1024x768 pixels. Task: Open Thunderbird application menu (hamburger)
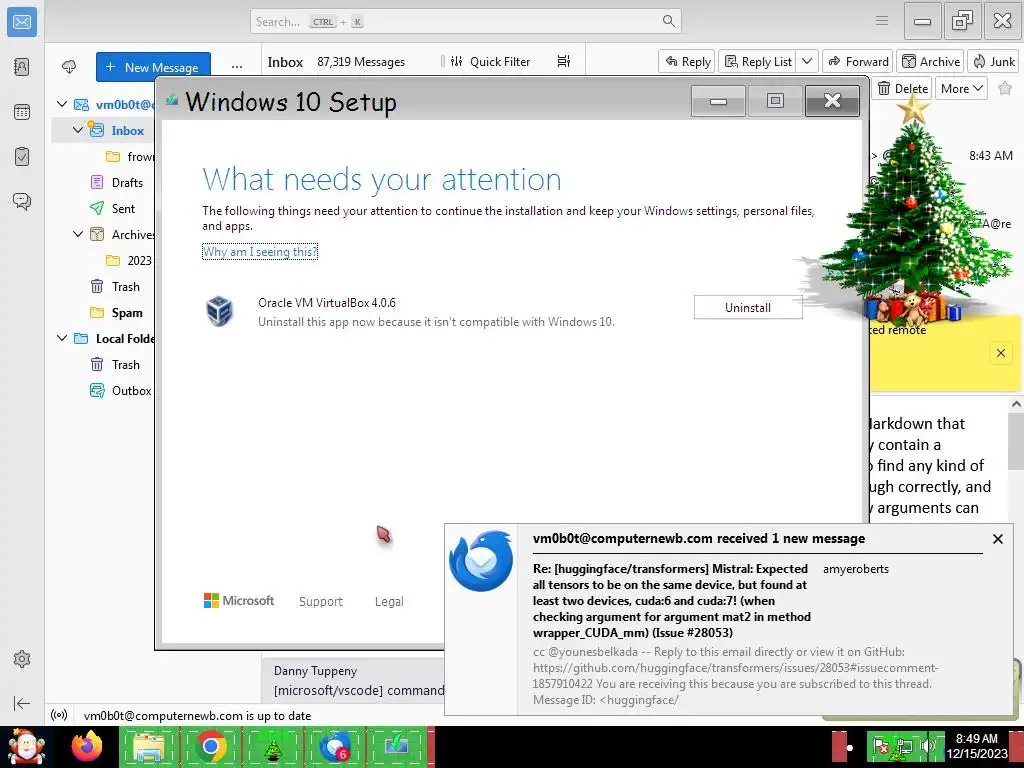tap(882, 21)
